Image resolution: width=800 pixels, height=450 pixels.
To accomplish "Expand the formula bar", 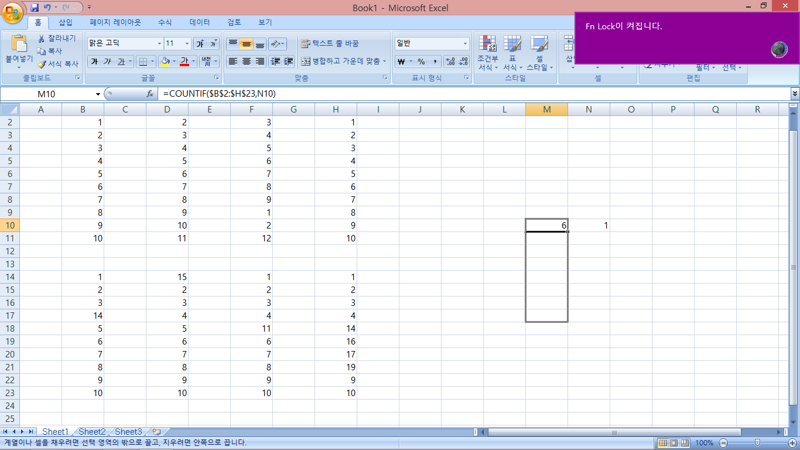I will click(x=795, y=94).
